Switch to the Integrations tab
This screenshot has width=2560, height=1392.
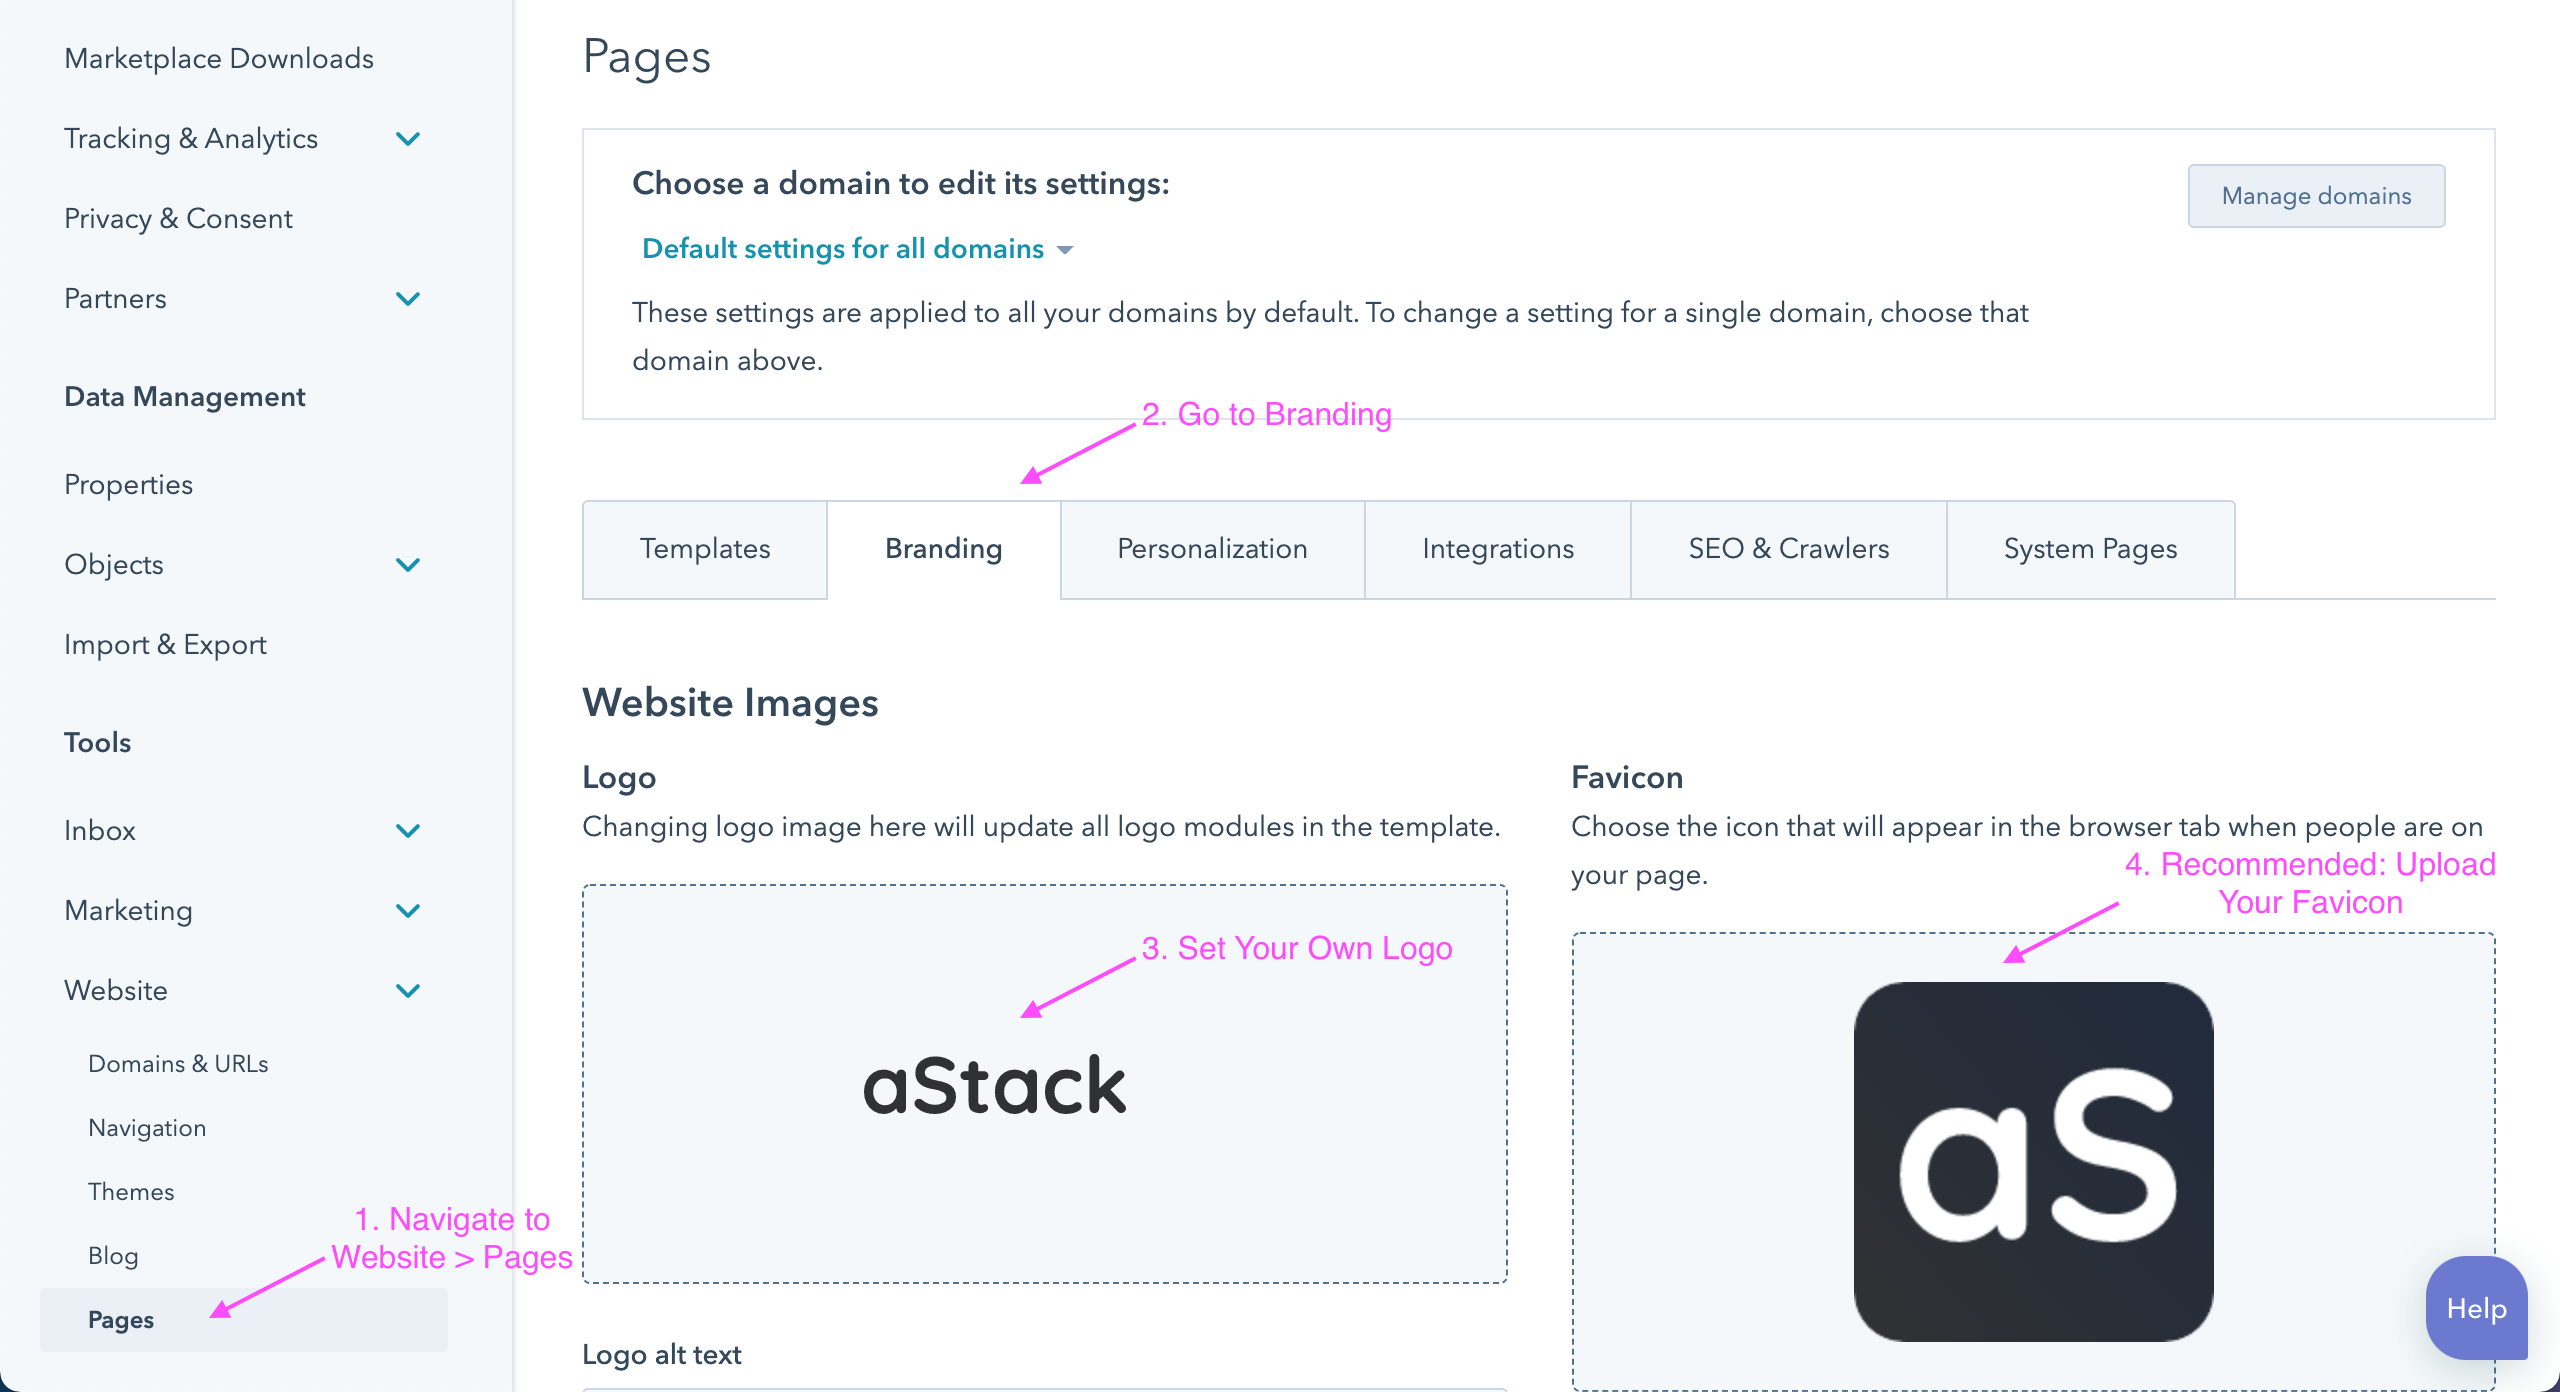click(x=1498, y=549)
